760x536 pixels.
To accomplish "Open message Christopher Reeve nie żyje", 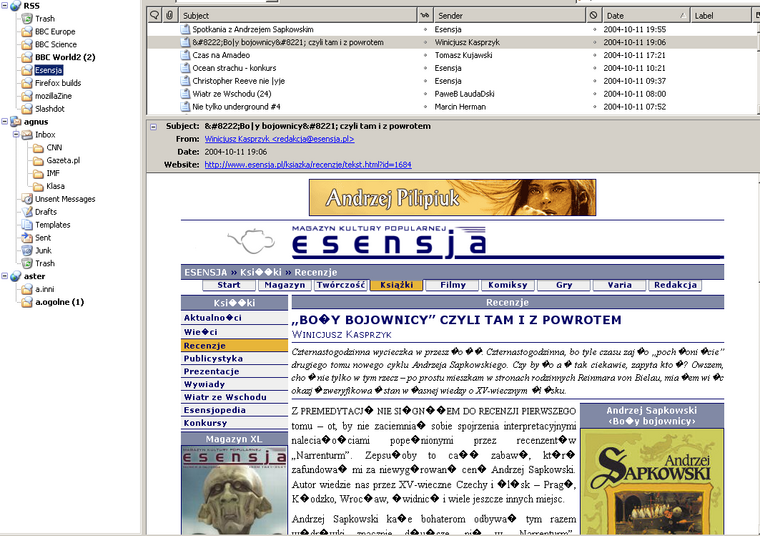I will click(238, 81).
